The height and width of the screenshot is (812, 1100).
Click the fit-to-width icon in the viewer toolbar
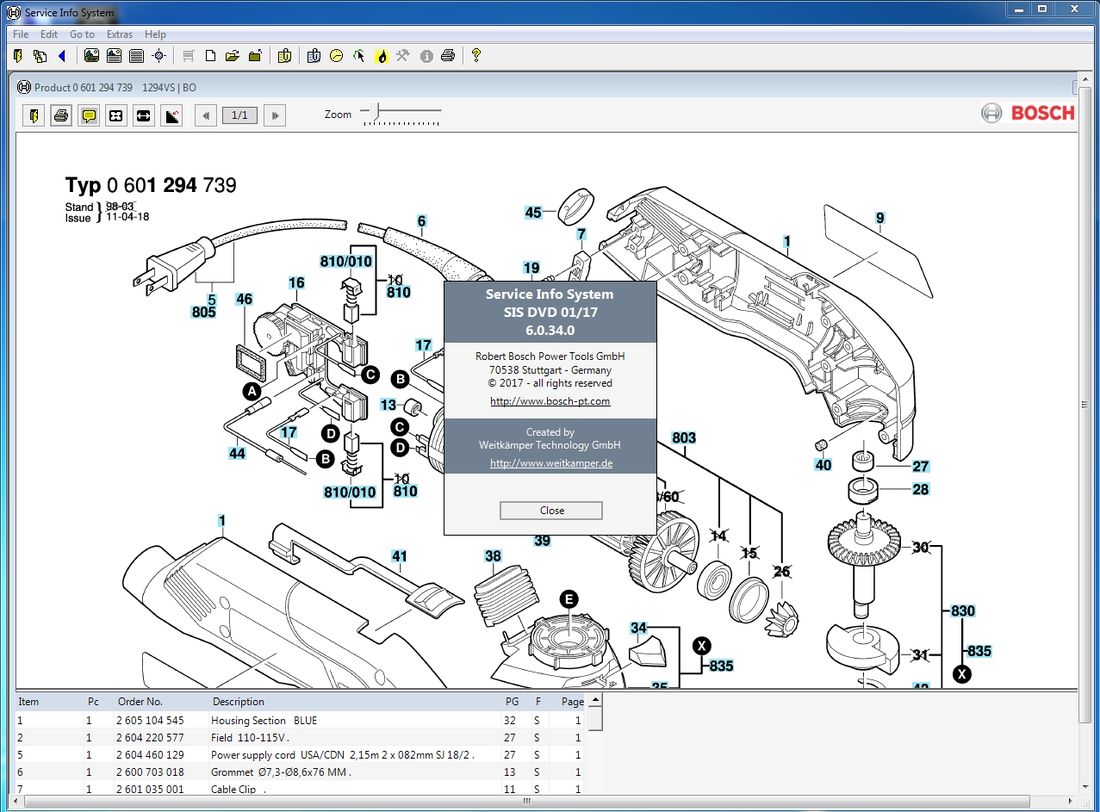(143, 116)
